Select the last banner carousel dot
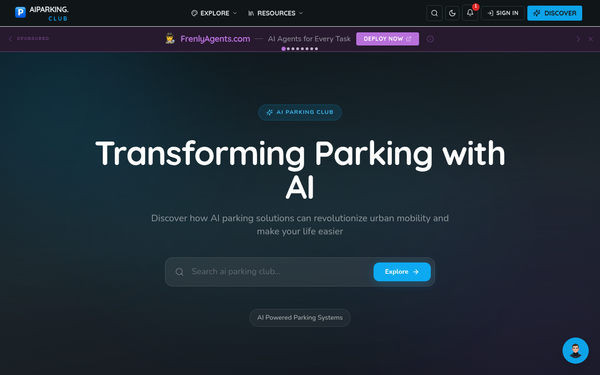This screenshot has height=375, width=600. point(316,49)
